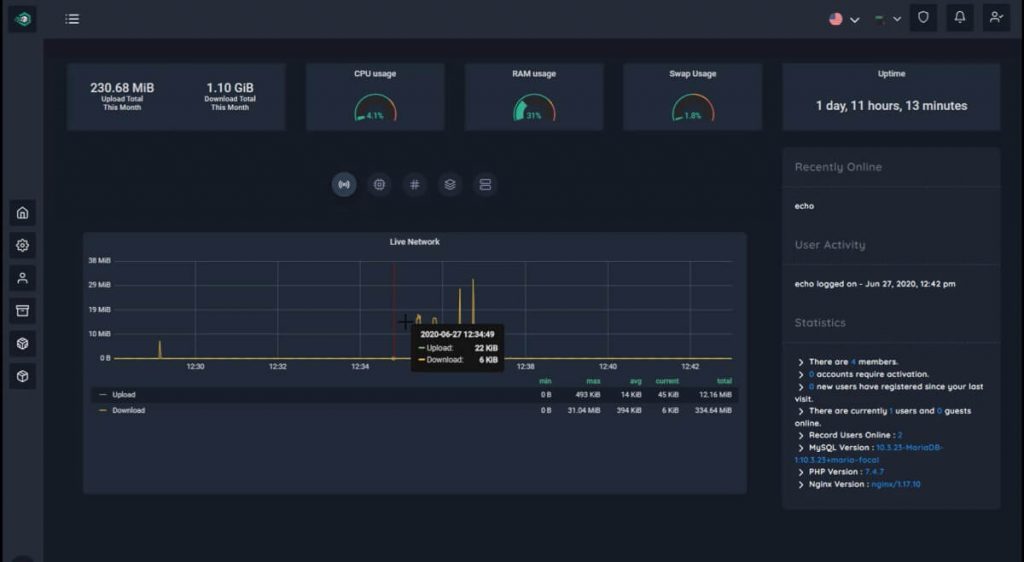The height and width of the screenshot is (562, 1024).
Task: Open the bell notifications icon
Action: [959, 18]
